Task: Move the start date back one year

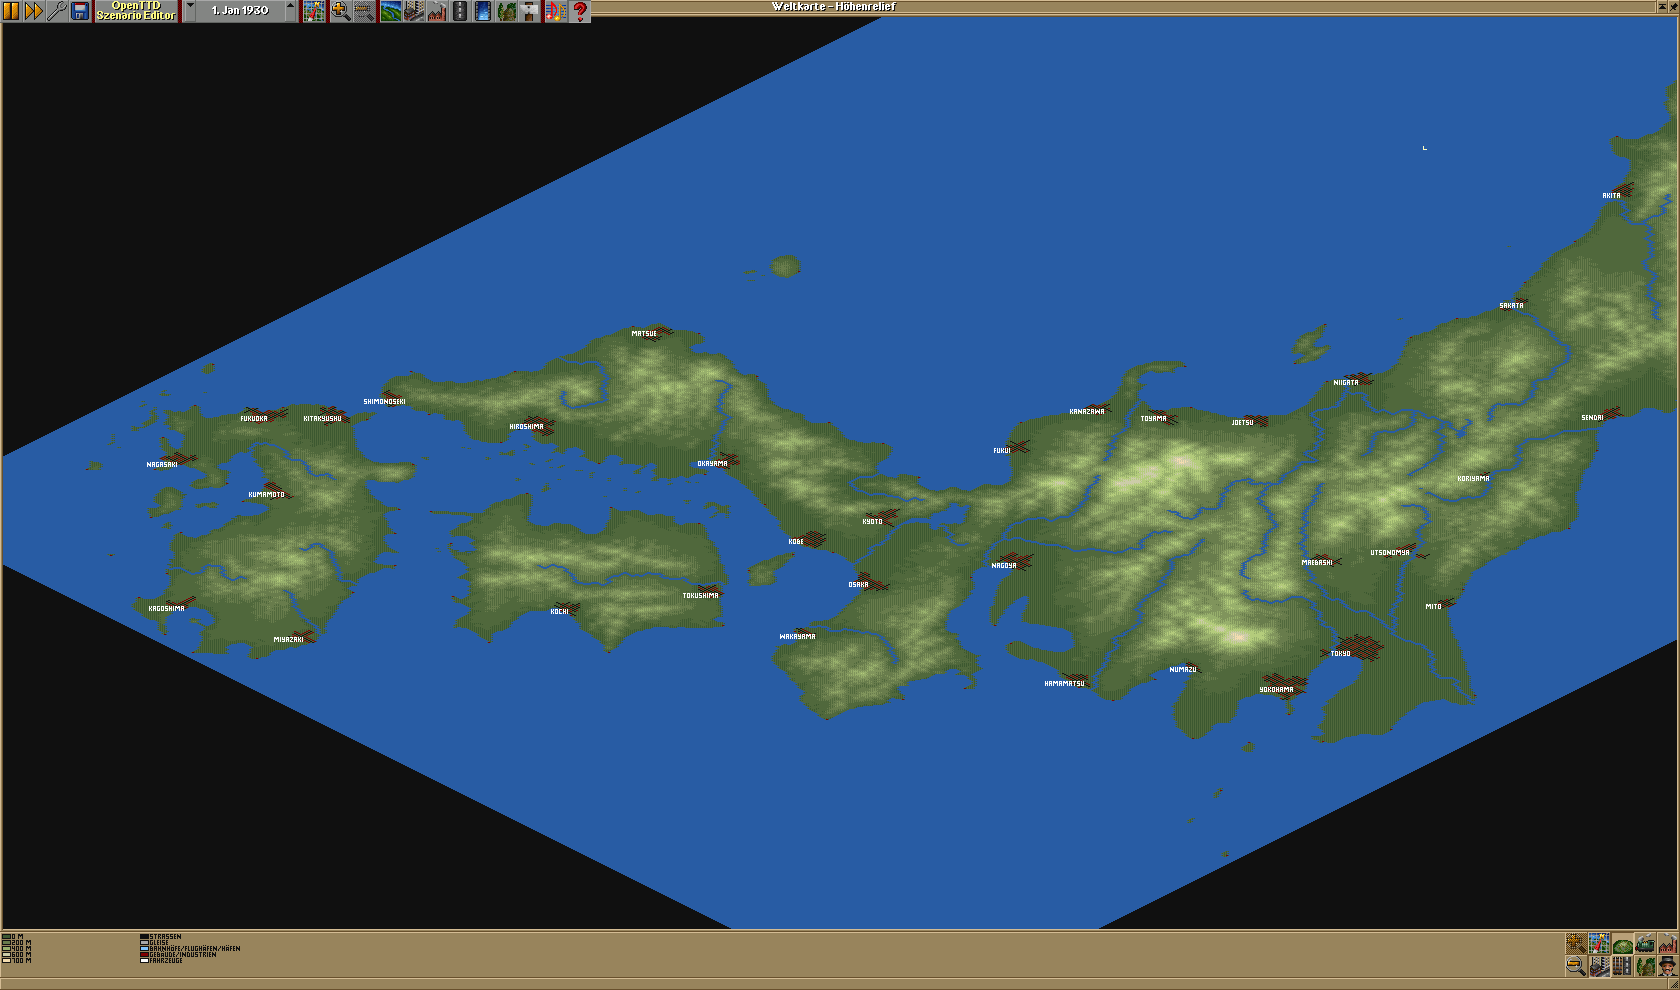Action: (190, 11)
